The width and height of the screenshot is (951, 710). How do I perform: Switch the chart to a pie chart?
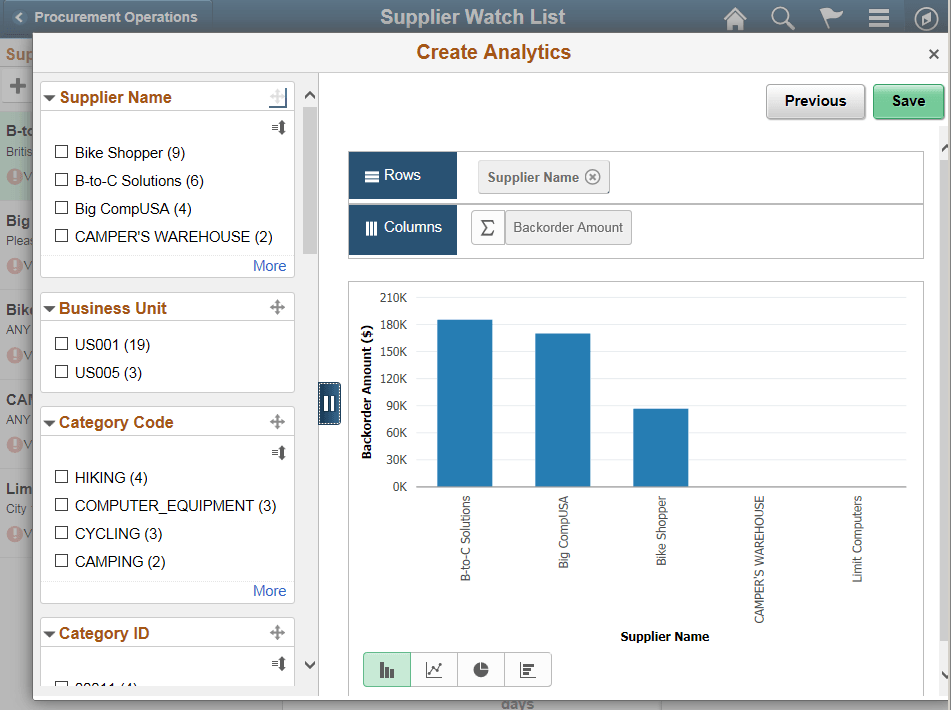point(481,669)
